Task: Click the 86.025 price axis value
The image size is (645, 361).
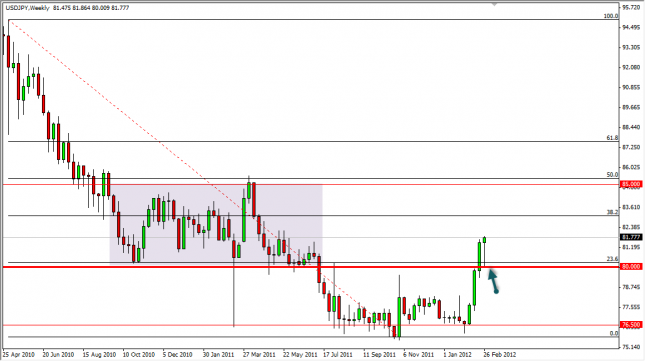Action: coord(631,167)
